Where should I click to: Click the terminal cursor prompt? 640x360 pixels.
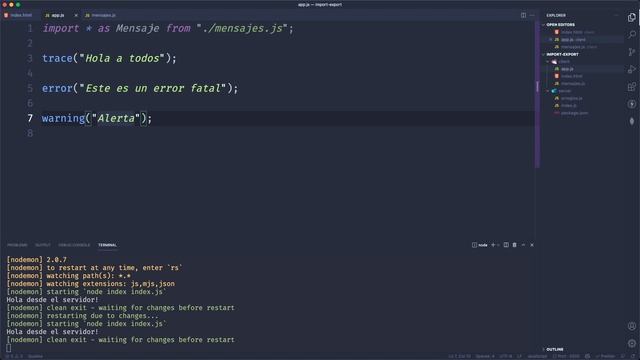(x=9, y=348)
